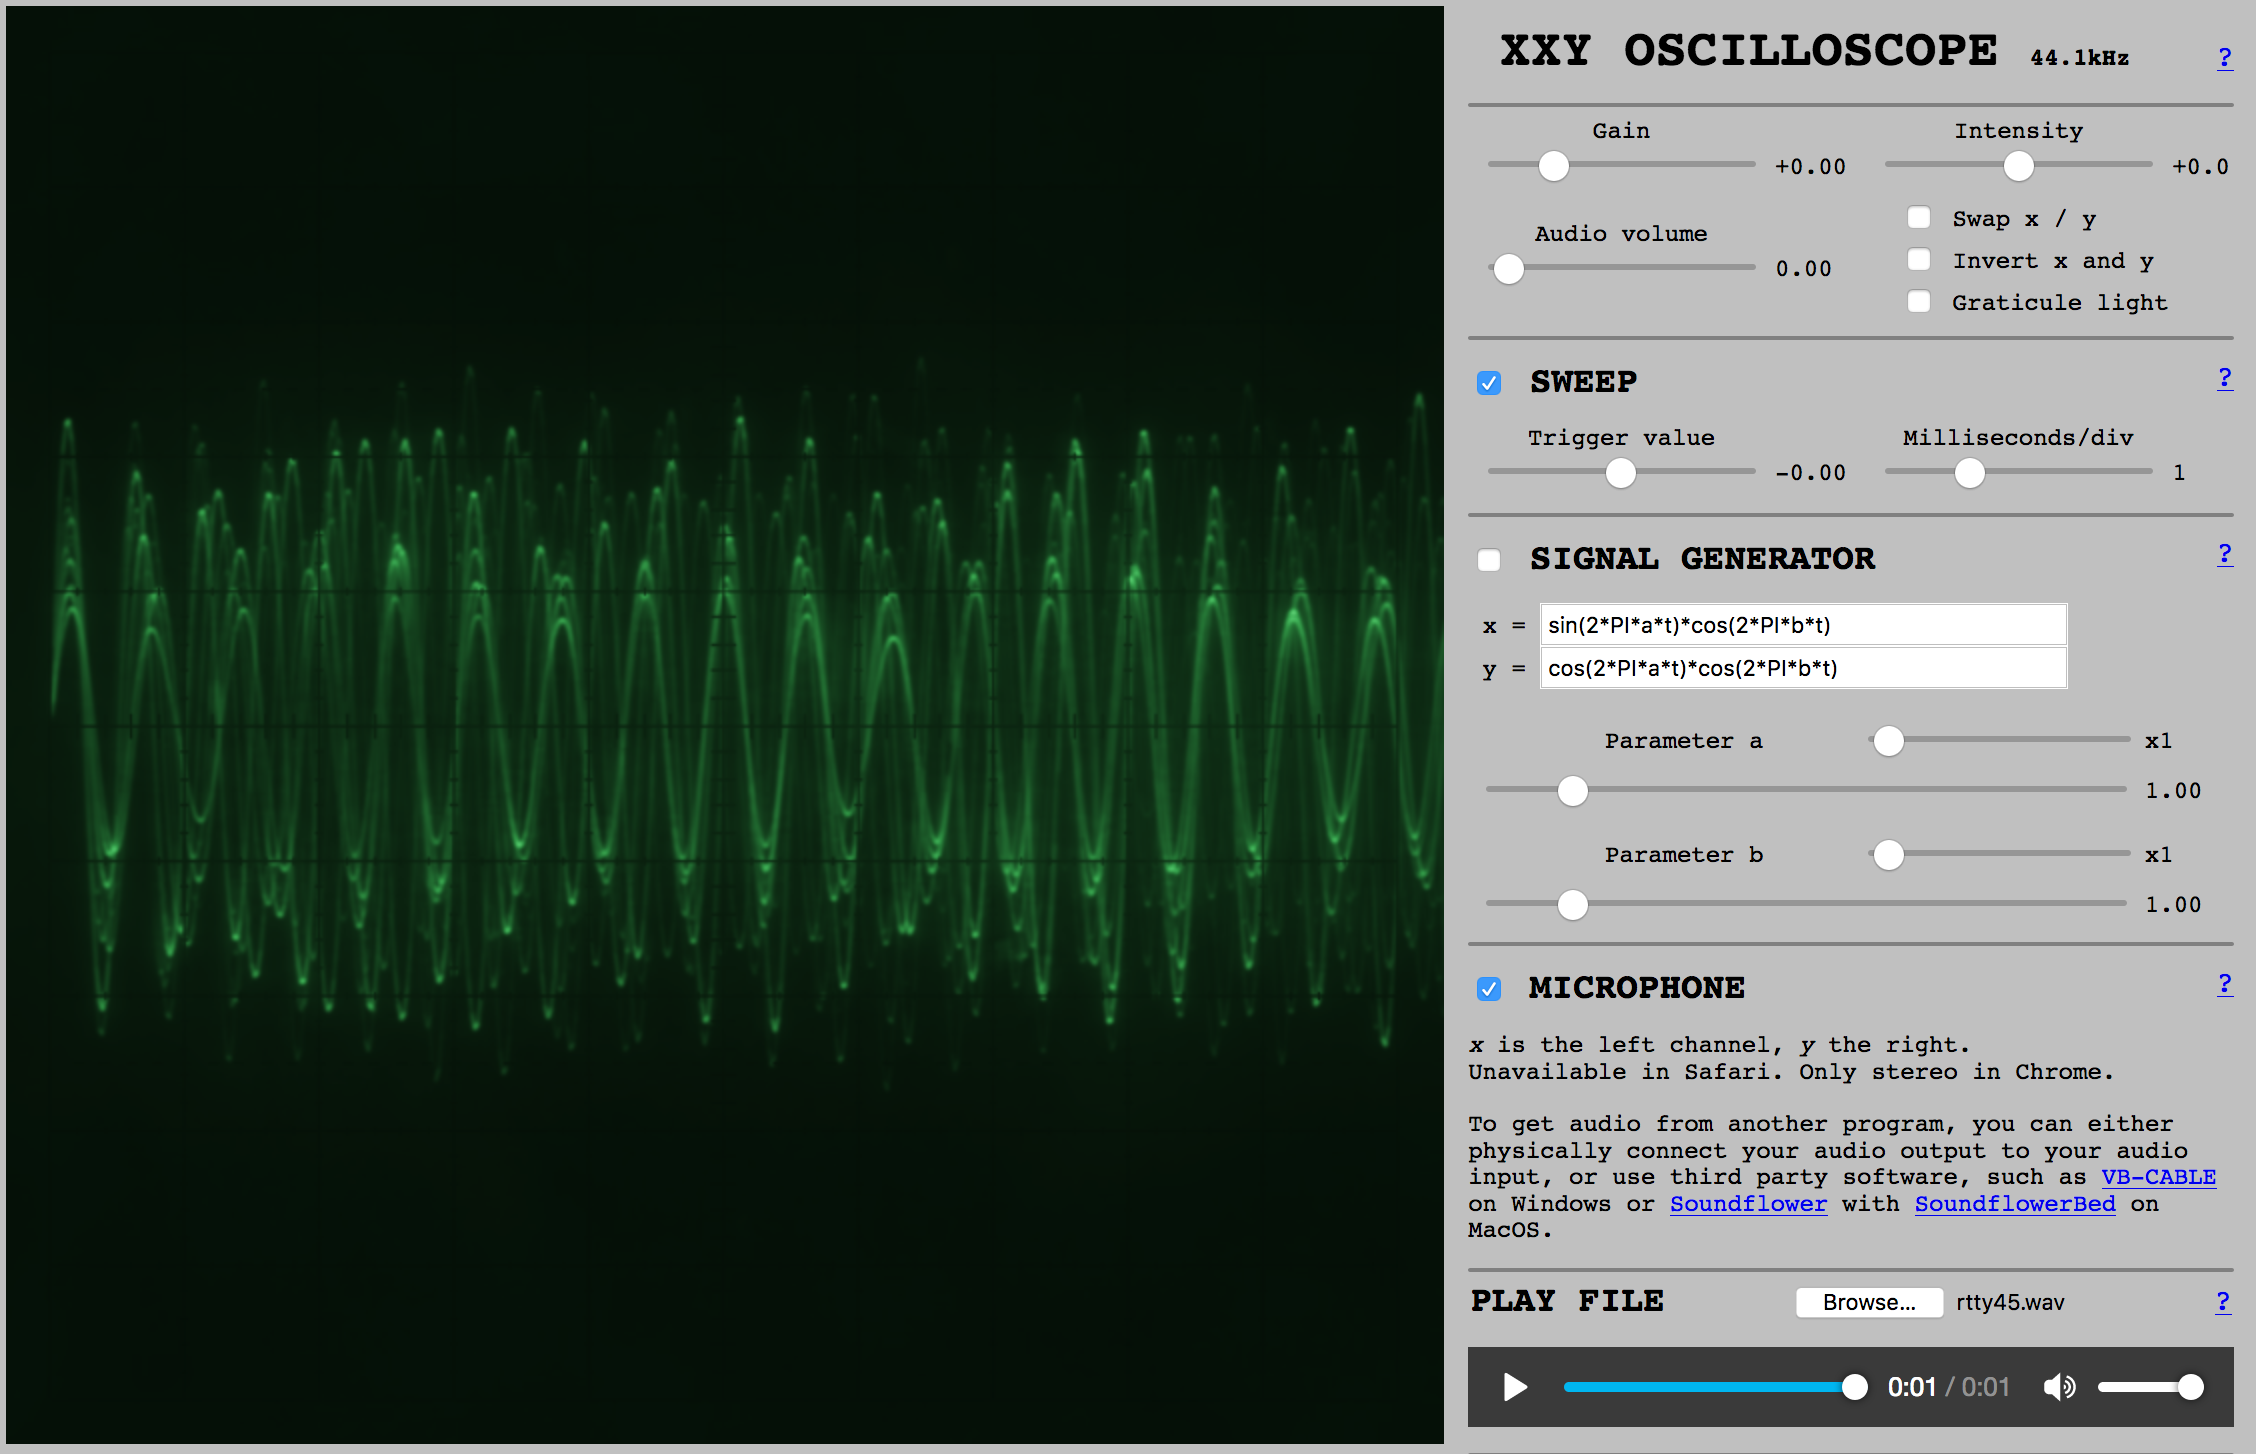Toggle the Invert x and y checkbox

pyautogui.click(x=1918, y=260)
